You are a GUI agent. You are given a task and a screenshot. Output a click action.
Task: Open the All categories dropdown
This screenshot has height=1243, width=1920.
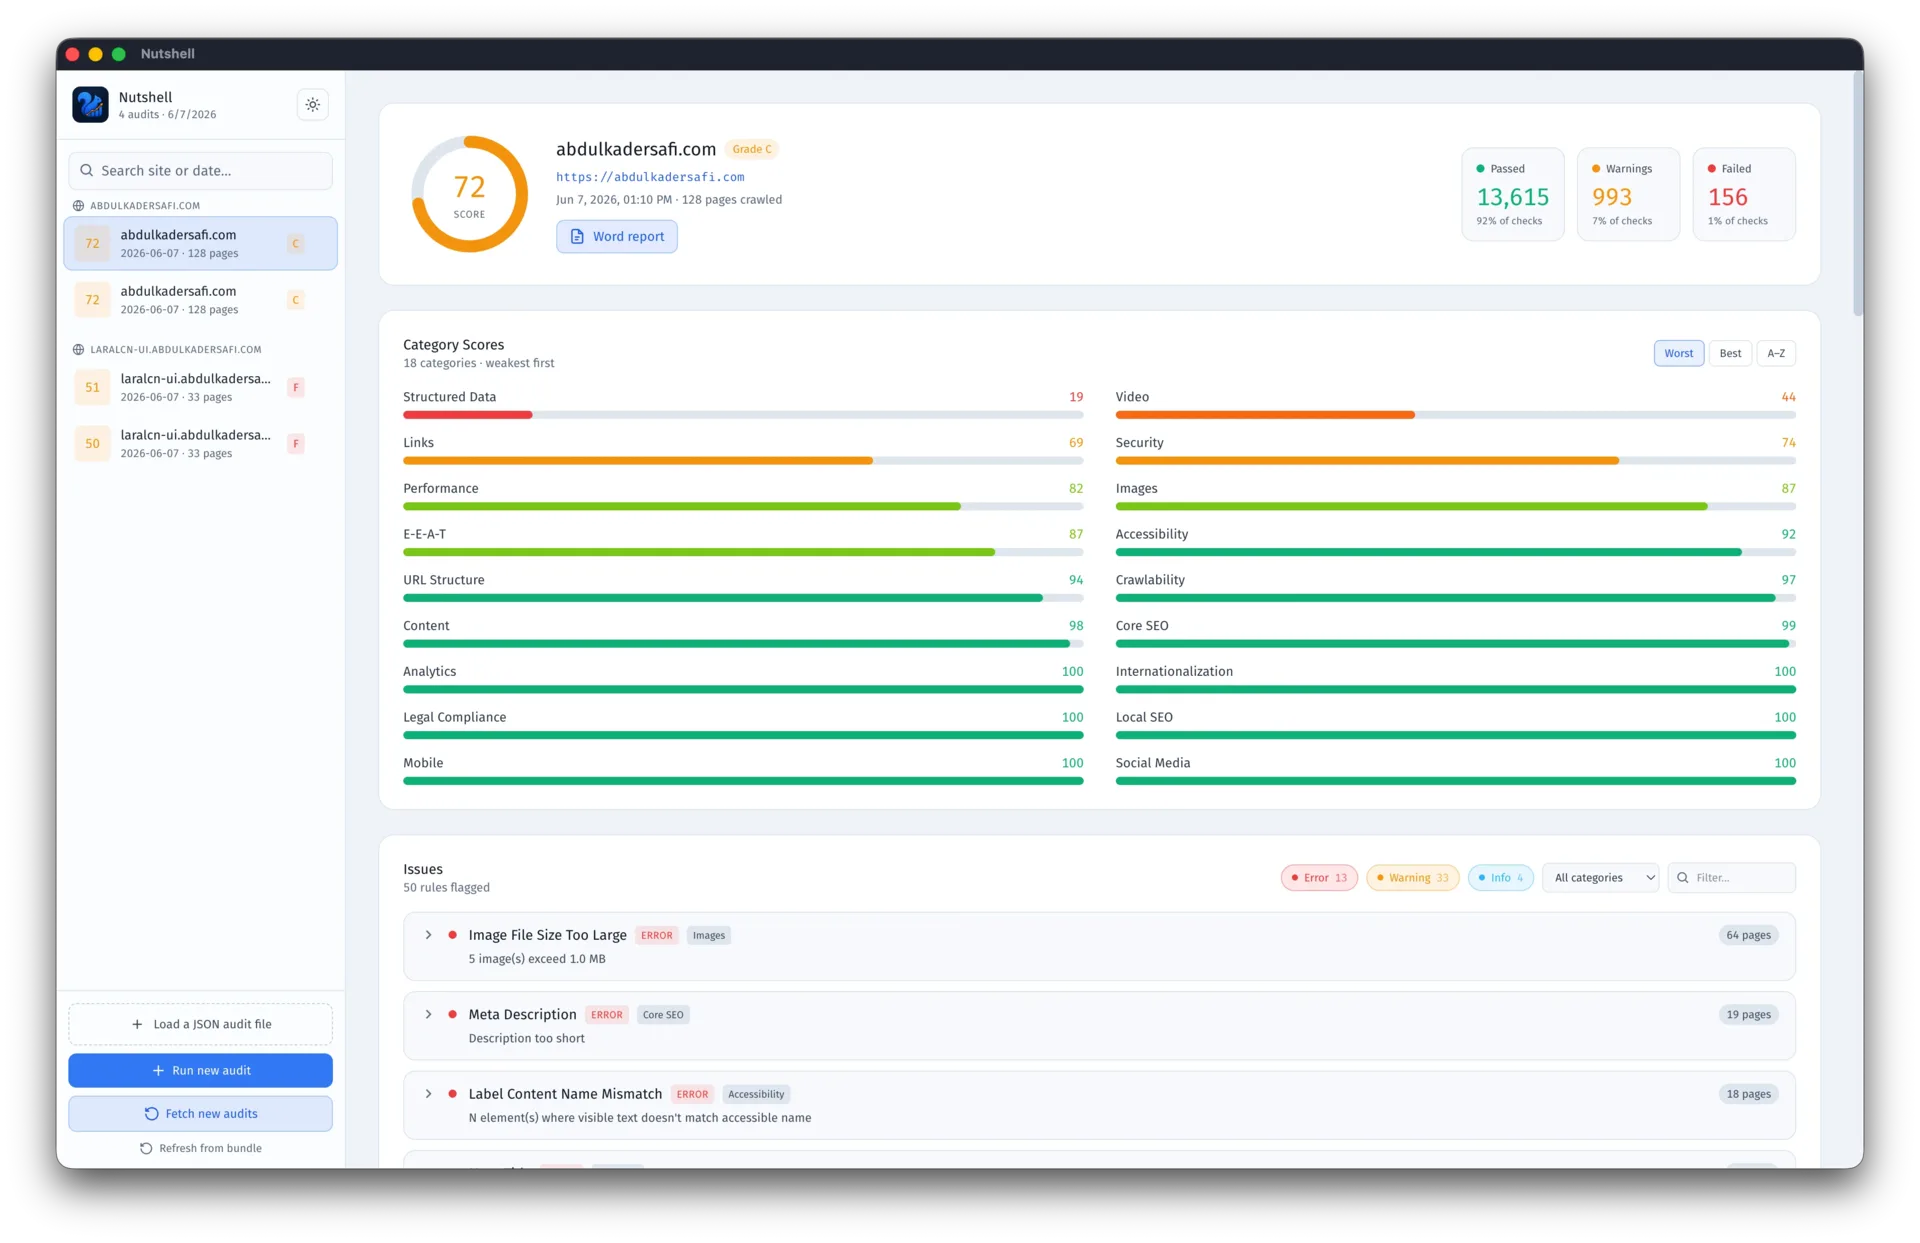click(1601, 878)
